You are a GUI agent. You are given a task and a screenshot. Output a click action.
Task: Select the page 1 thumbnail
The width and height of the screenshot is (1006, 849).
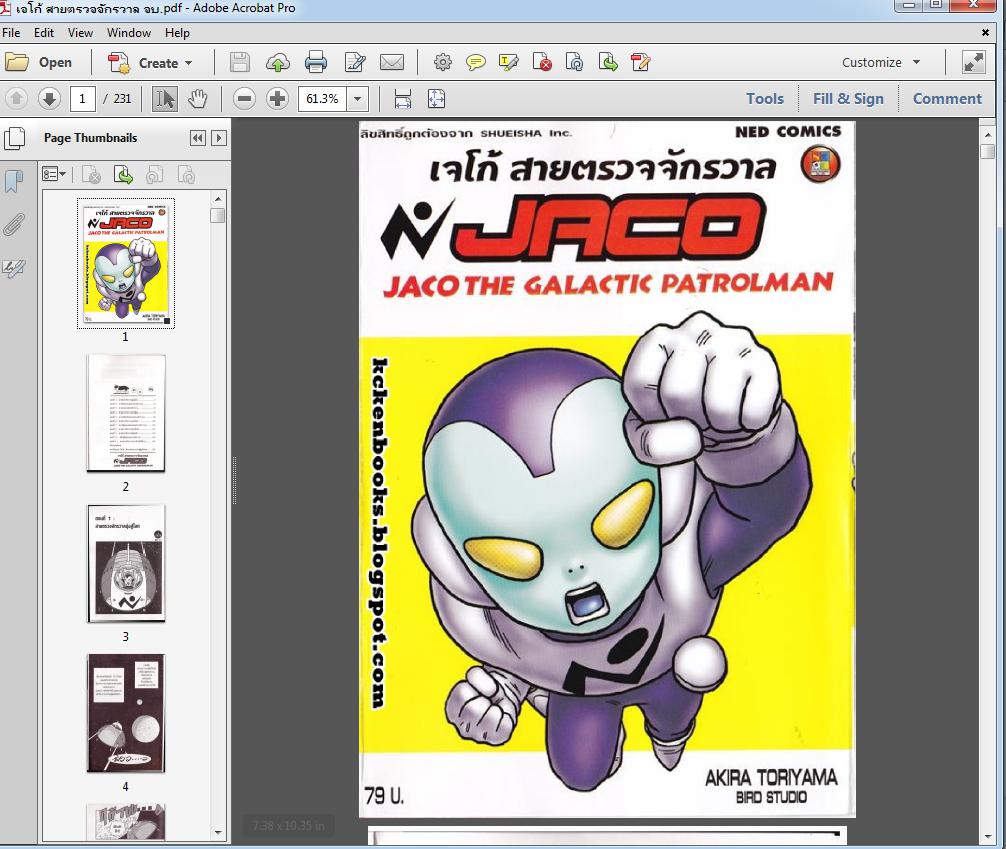pyautogui.click(x=126, y=263)
